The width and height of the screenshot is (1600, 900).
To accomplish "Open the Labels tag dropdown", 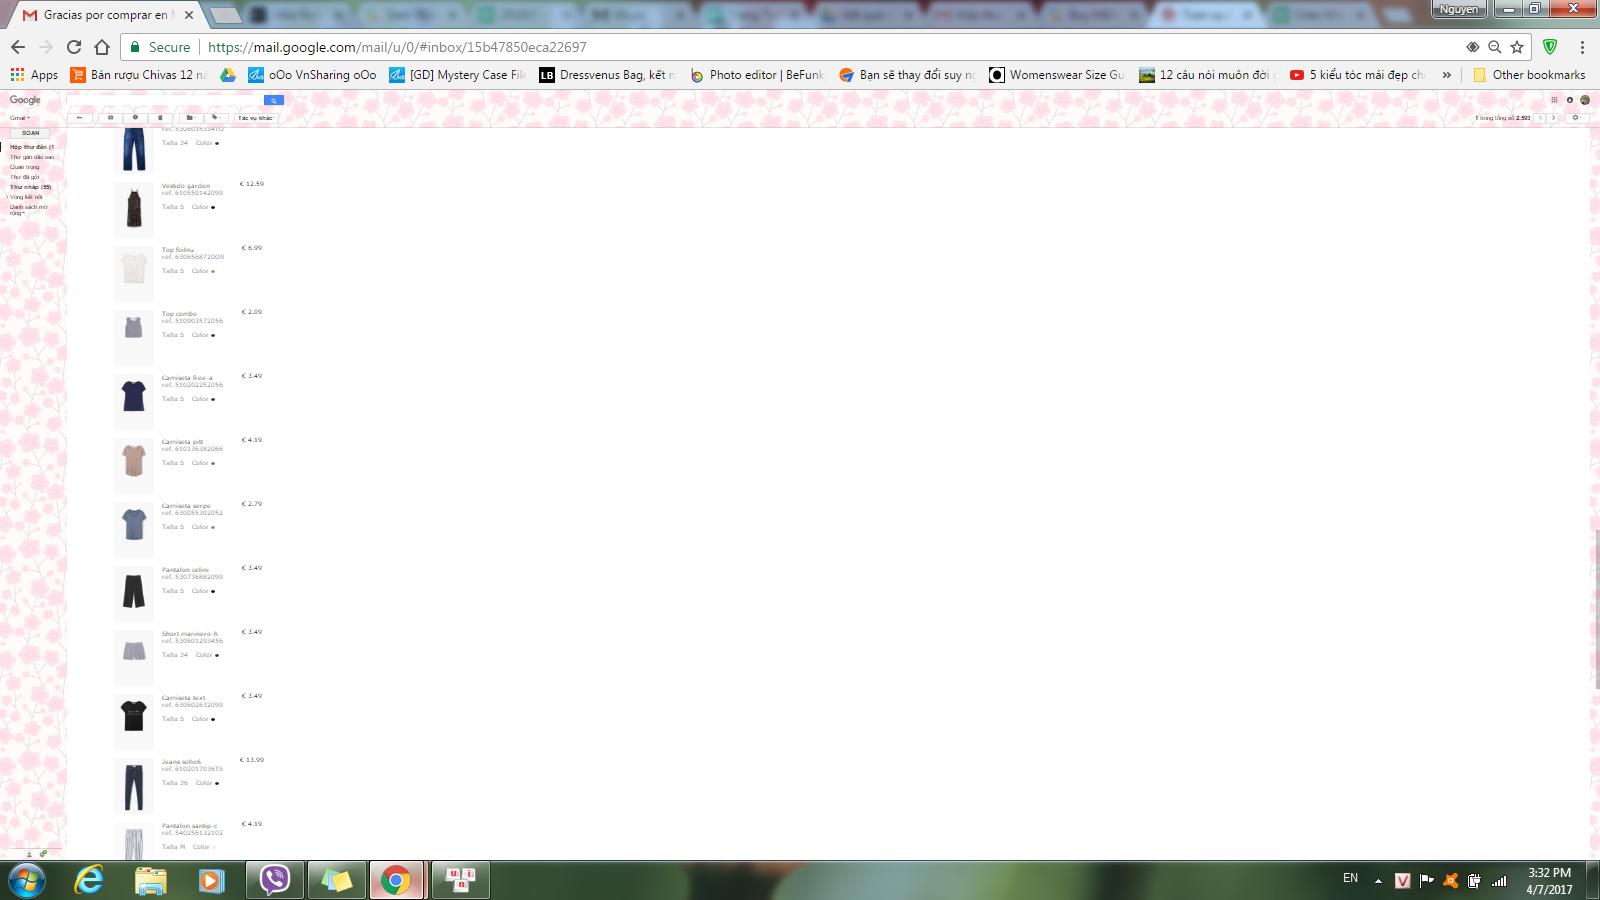I will click(x=215, y=118).
